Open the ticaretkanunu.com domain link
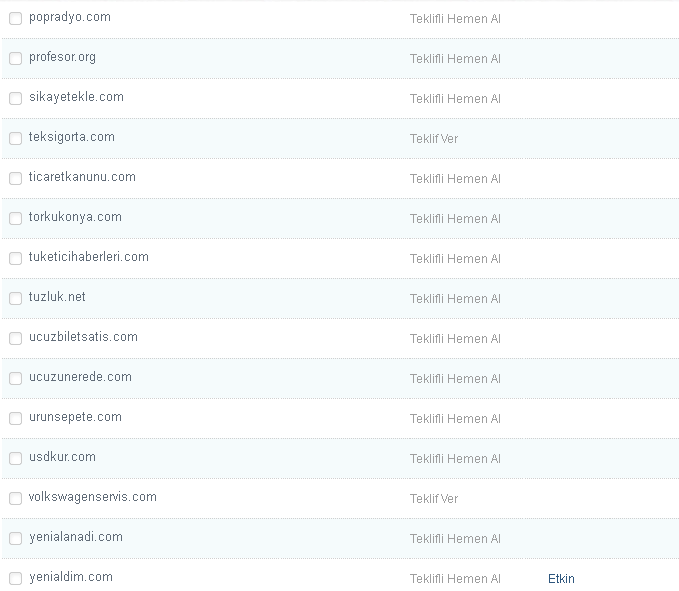Viewport: 679px width, 591px height. [82, 177]
